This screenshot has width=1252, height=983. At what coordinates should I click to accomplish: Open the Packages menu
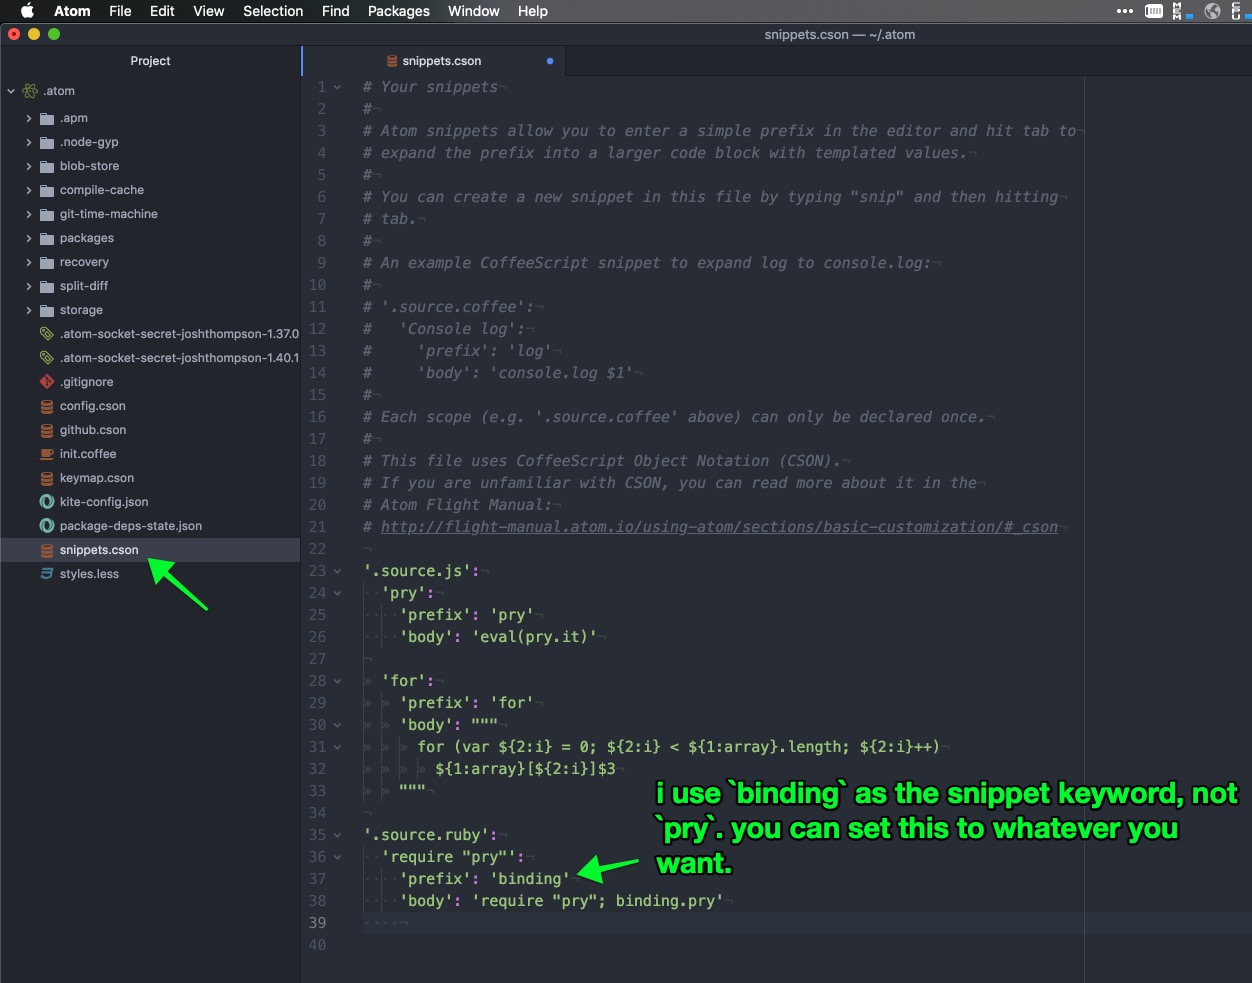[398, 11]
